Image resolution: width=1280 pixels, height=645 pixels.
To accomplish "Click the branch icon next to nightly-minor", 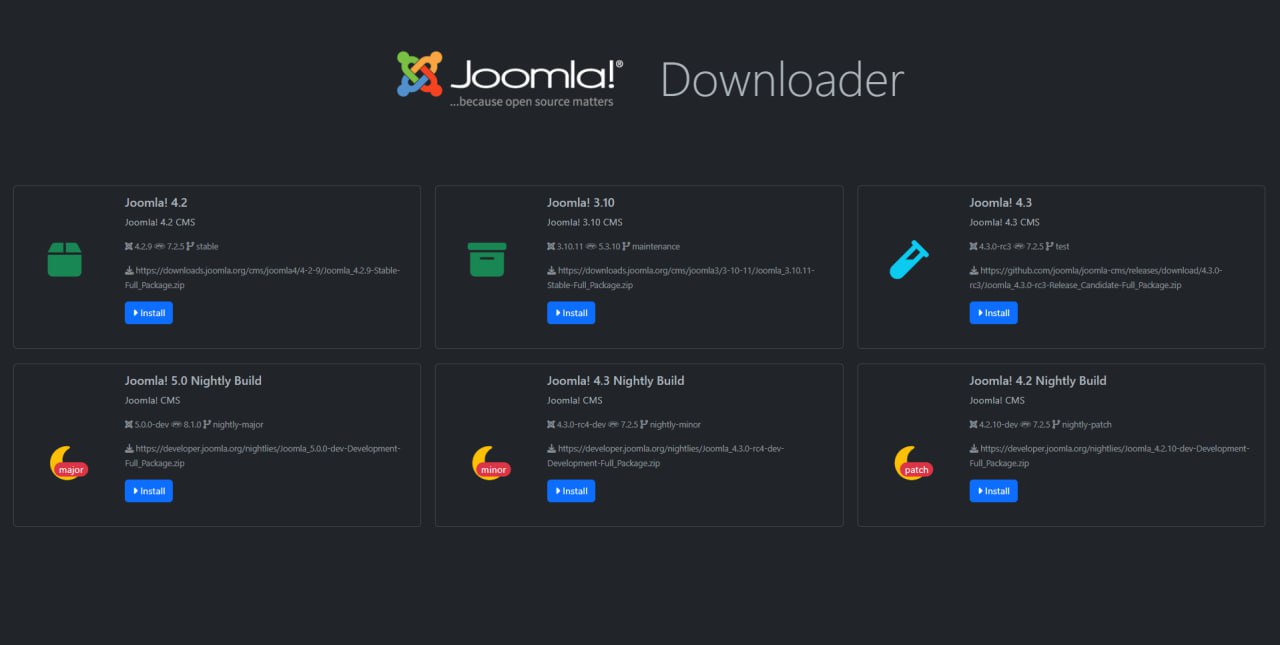I will pyautogui.click(x=644, y=424).
